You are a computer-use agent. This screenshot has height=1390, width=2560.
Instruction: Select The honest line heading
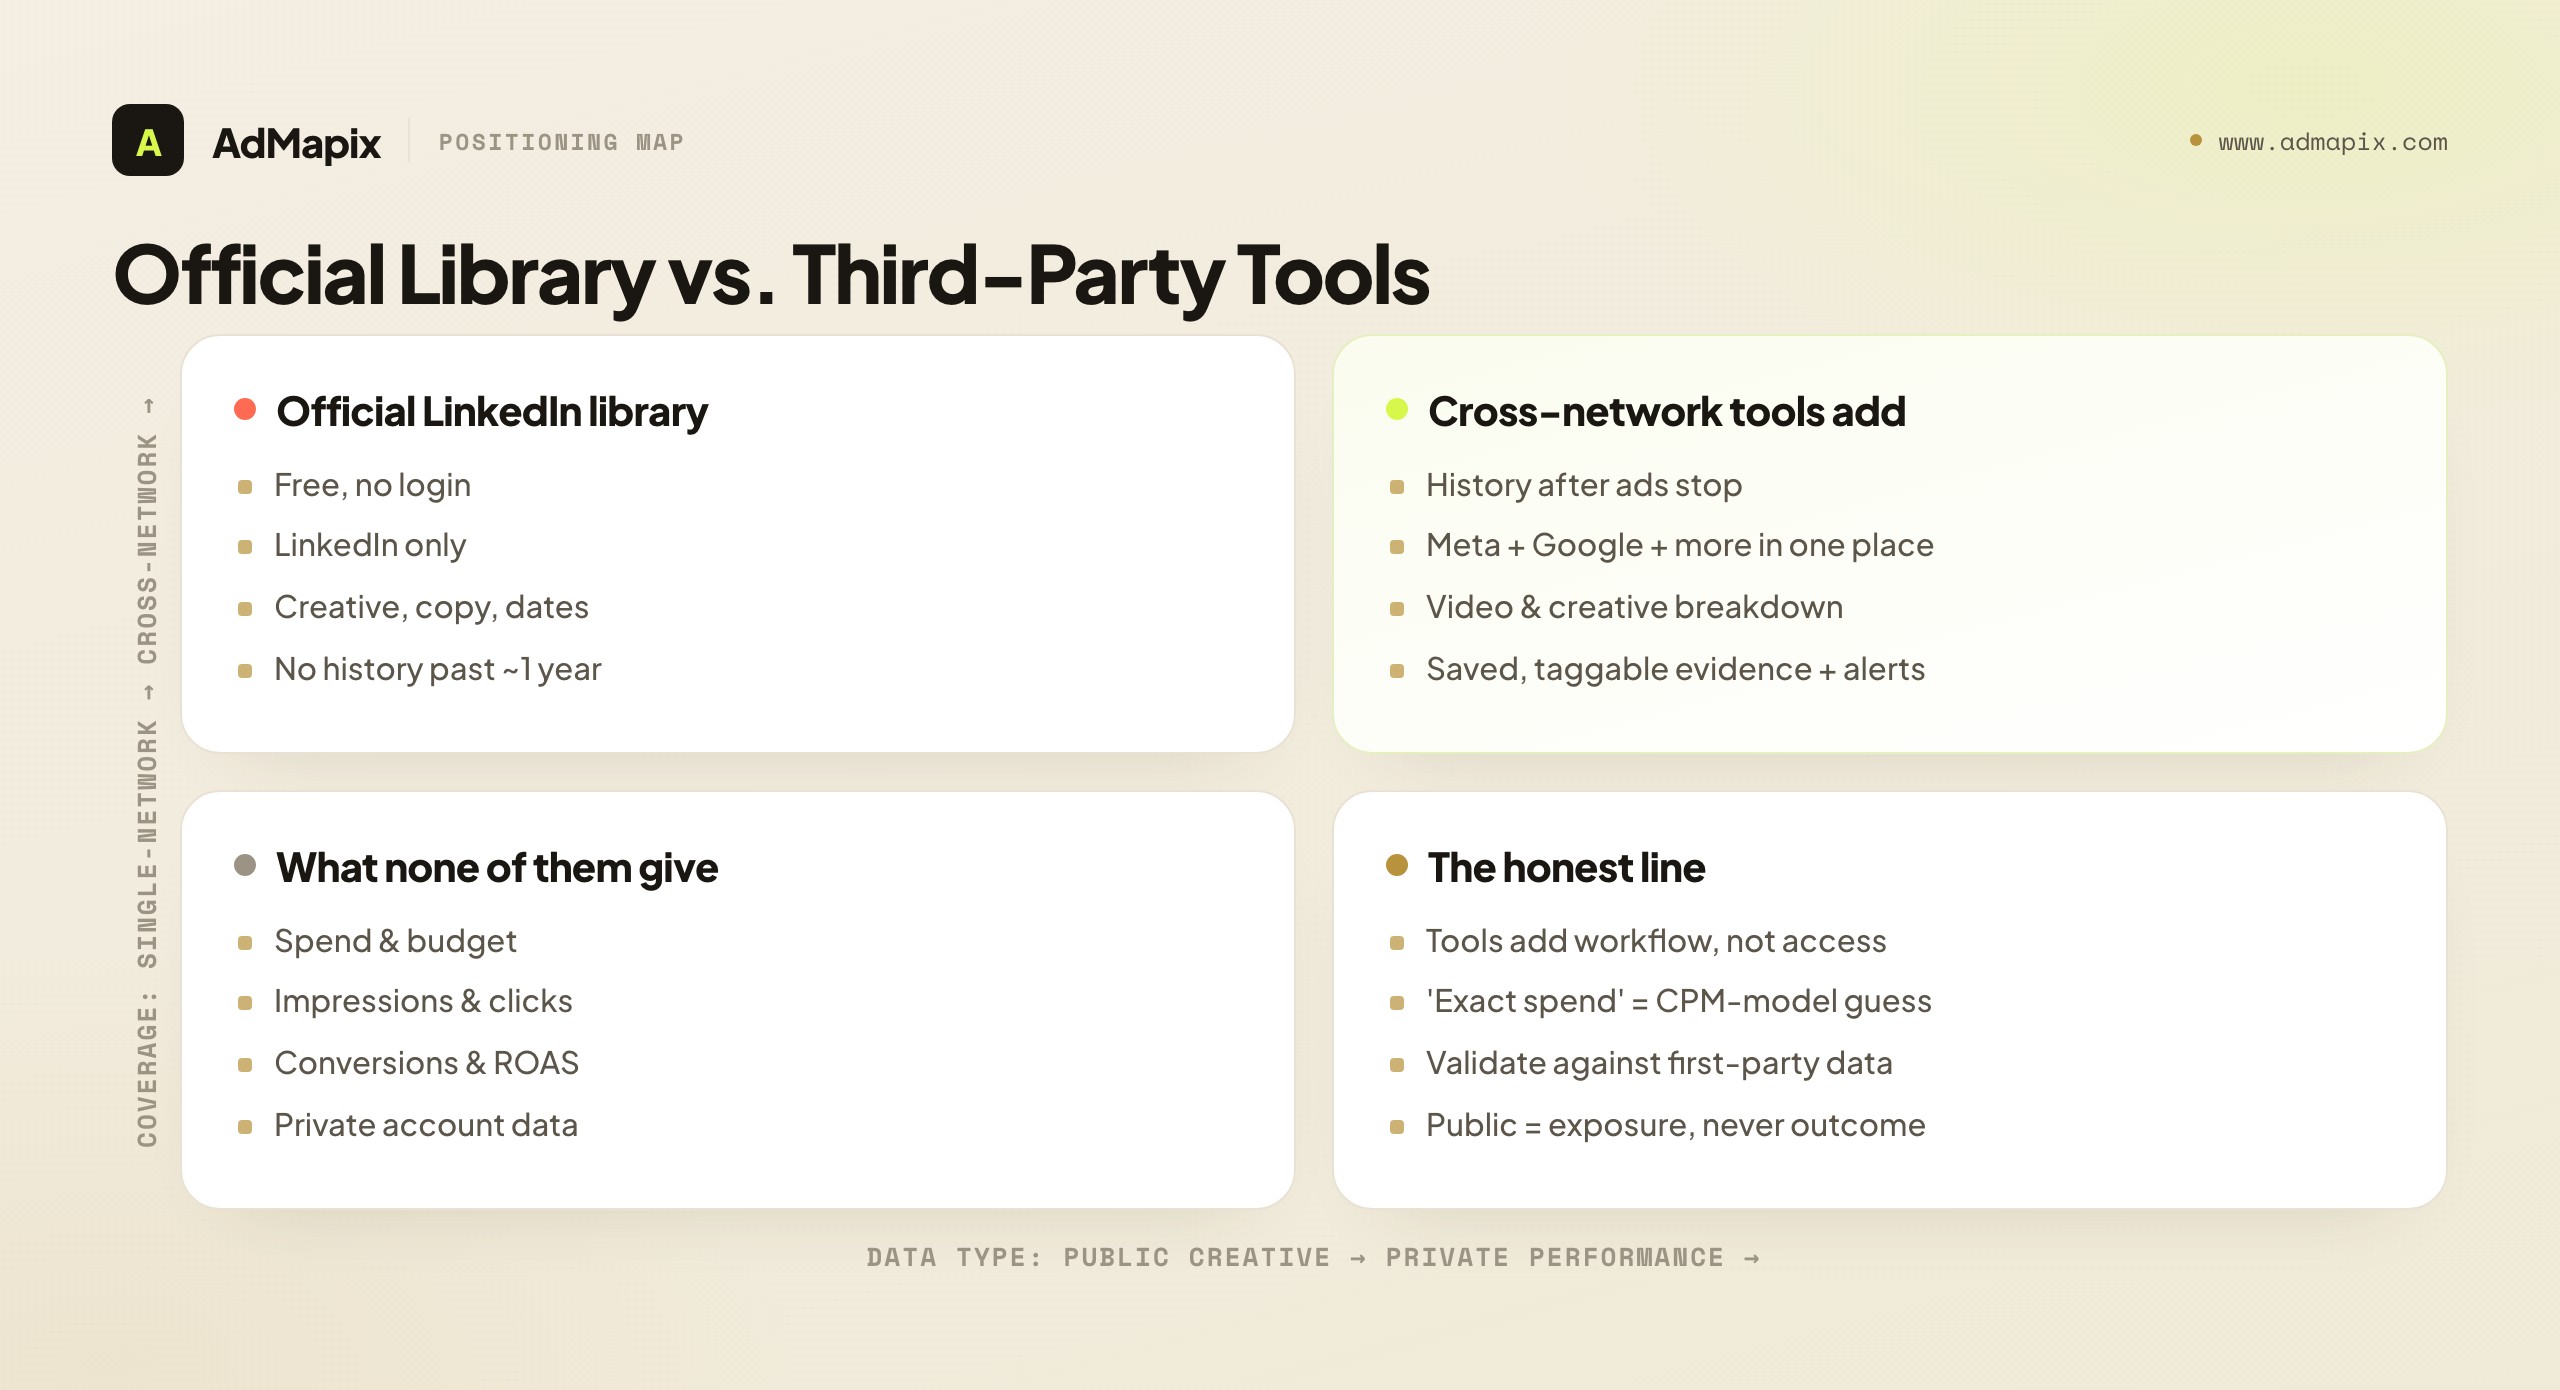pyautogui.click(x=1566, y=868)
